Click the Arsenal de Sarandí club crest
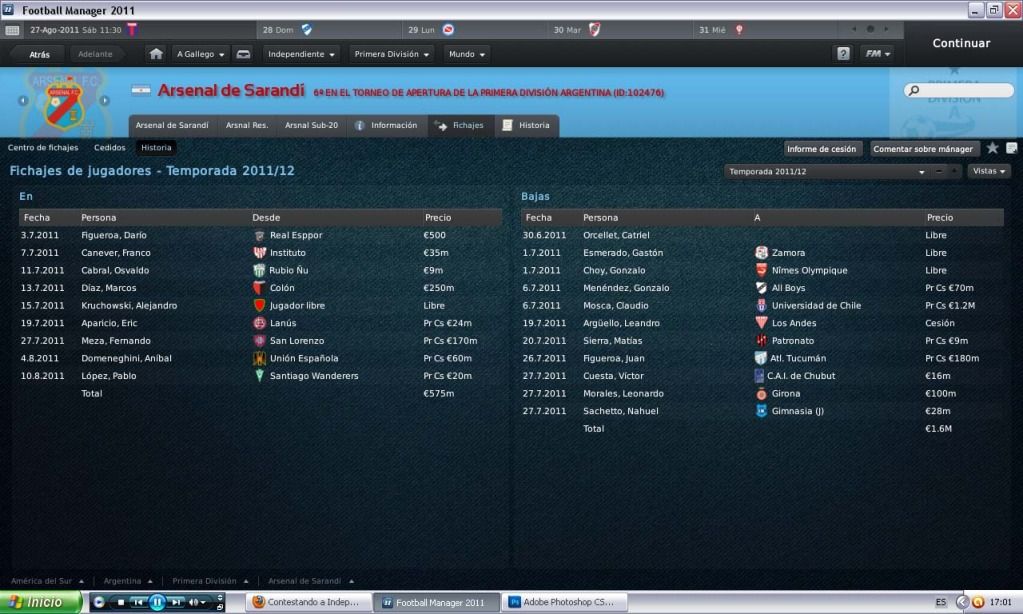The height and width of the screenshot is (614, 1023). (63, 104)
